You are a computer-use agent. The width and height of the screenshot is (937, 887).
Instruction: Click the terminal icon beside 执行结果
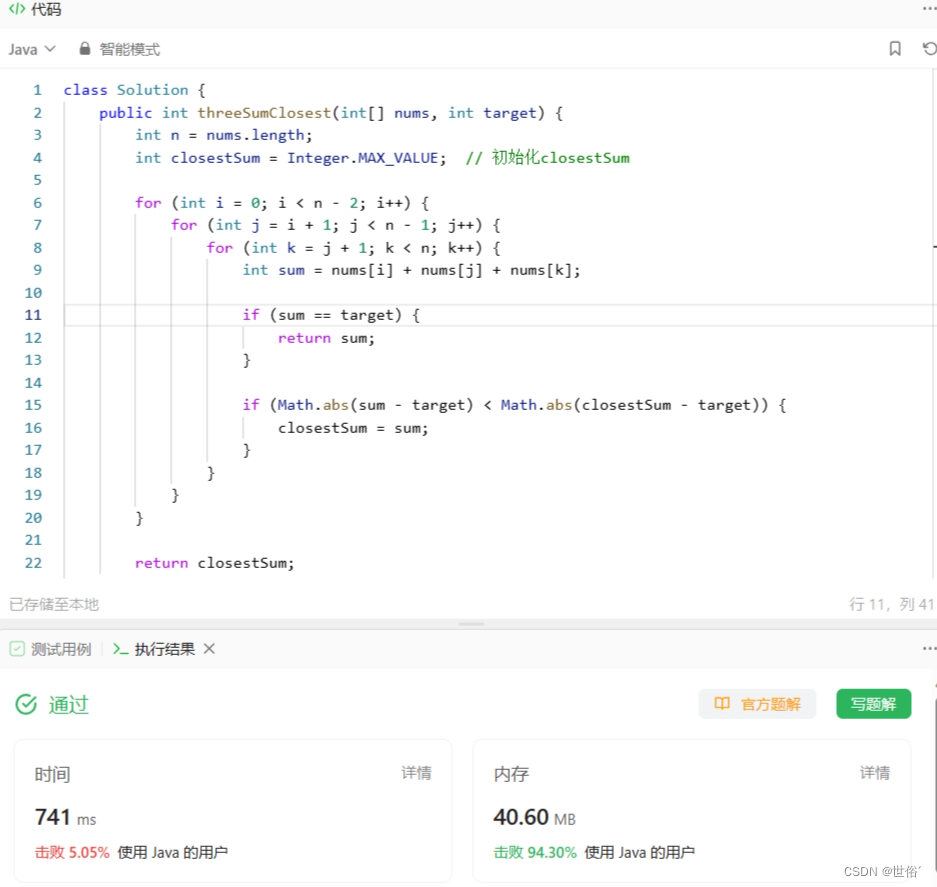coord(121,649)
